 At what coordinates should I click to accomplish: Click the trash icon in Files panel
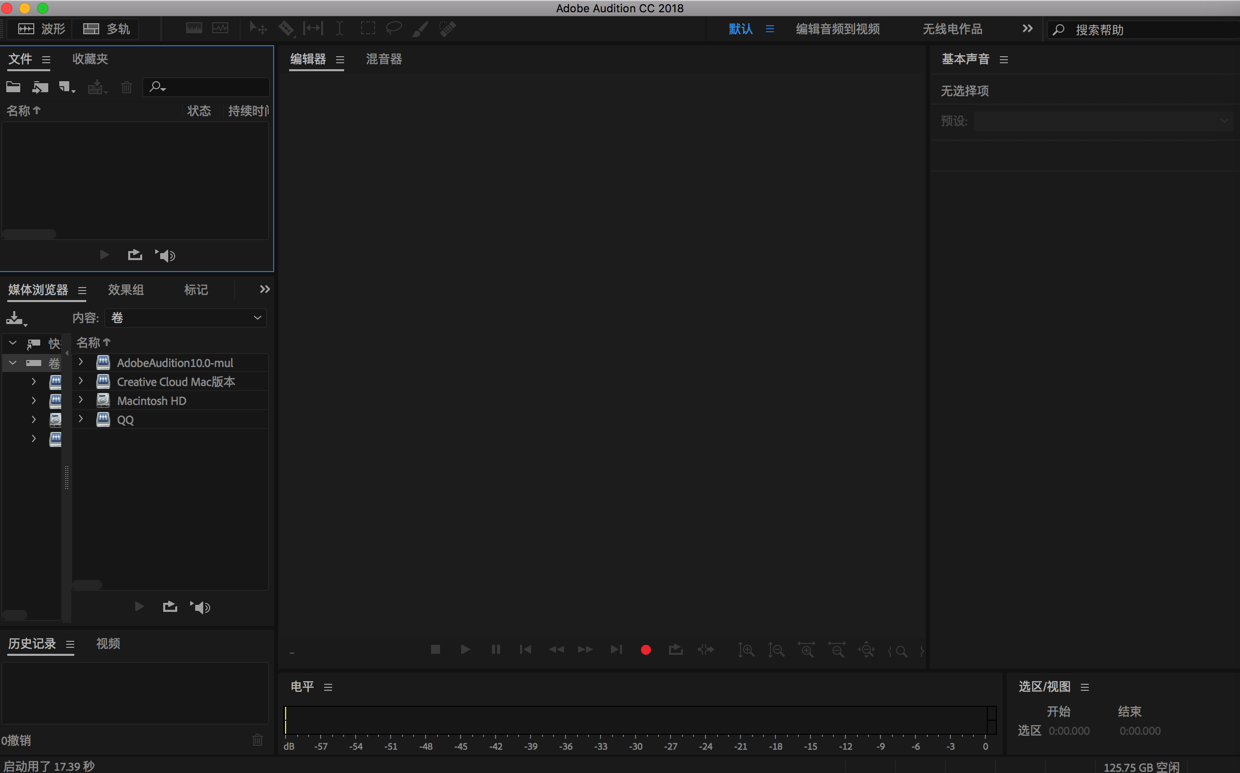(x=127, y=87)
